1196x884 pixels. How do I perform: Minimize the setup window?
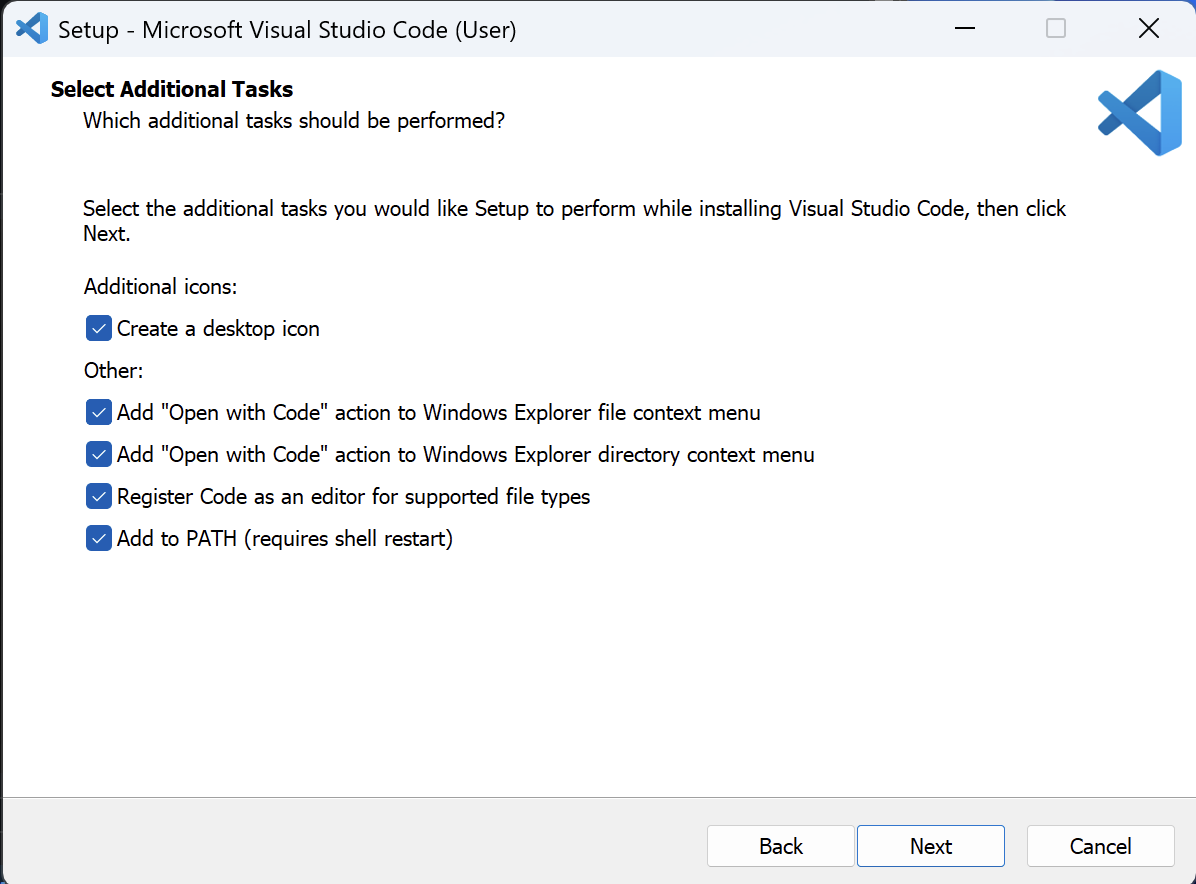pos(964,29)
